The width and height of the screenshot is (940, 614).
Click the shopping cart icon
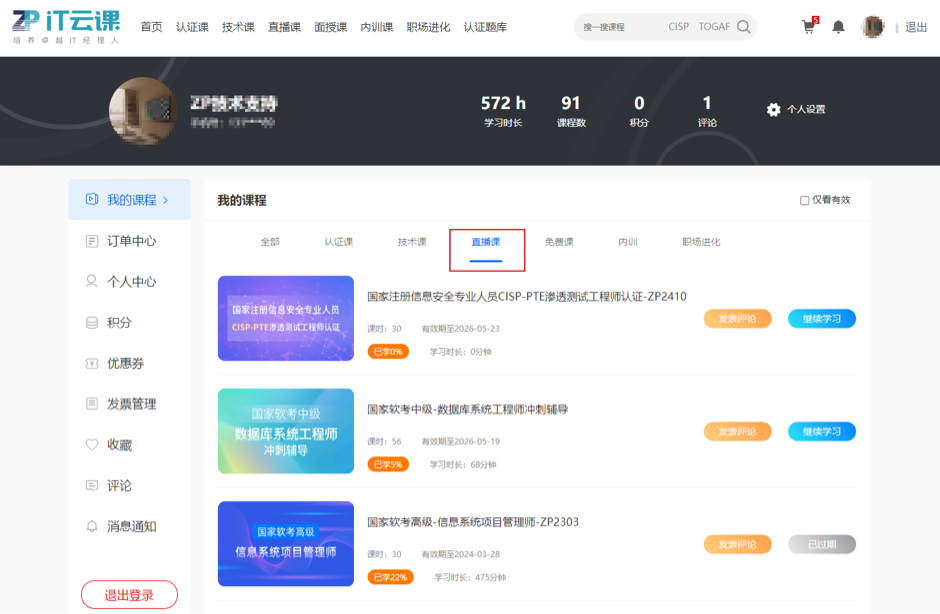pyautogui.click(x=808, y=27)
